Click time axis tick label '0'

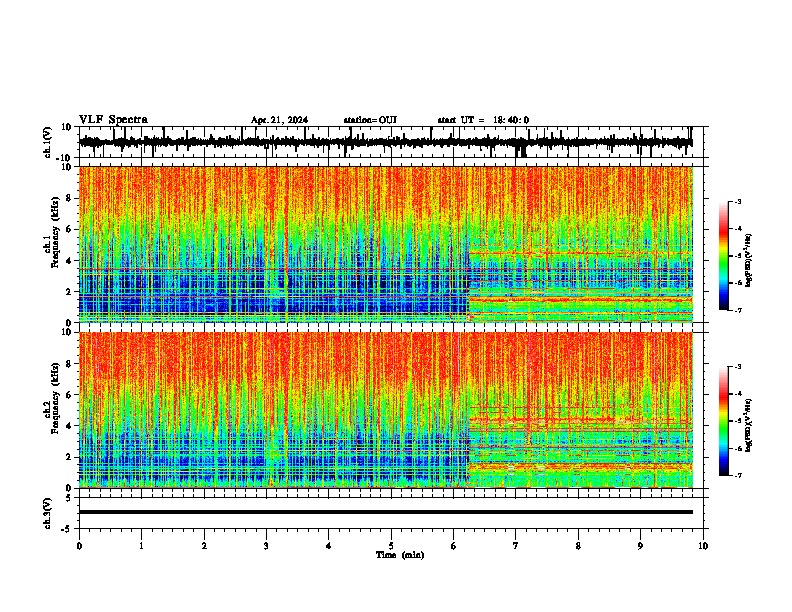click(x=79, y=546)
